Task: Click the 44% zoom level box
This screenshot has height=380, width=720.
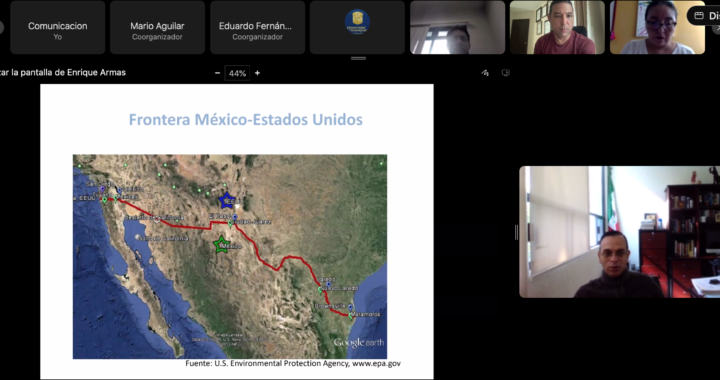Action: coord(237,73)
